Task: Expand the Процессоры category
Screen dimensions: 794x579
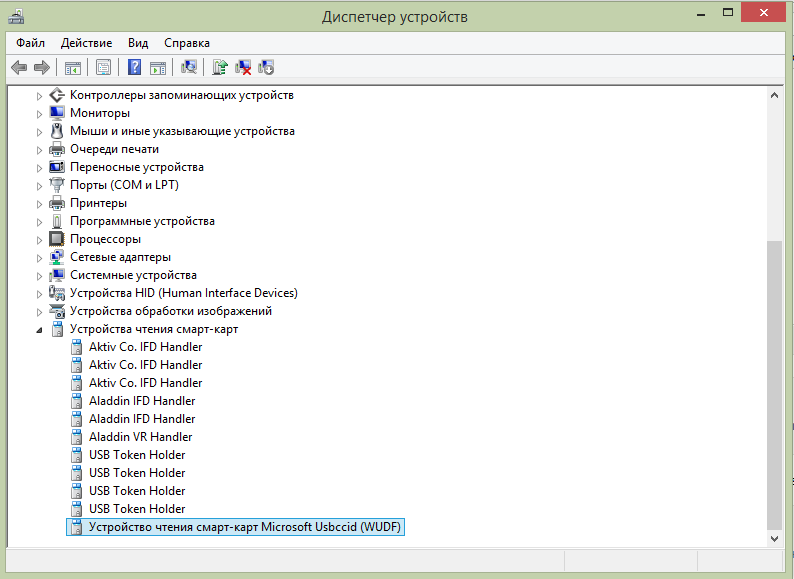Action: tap(40, 239)
